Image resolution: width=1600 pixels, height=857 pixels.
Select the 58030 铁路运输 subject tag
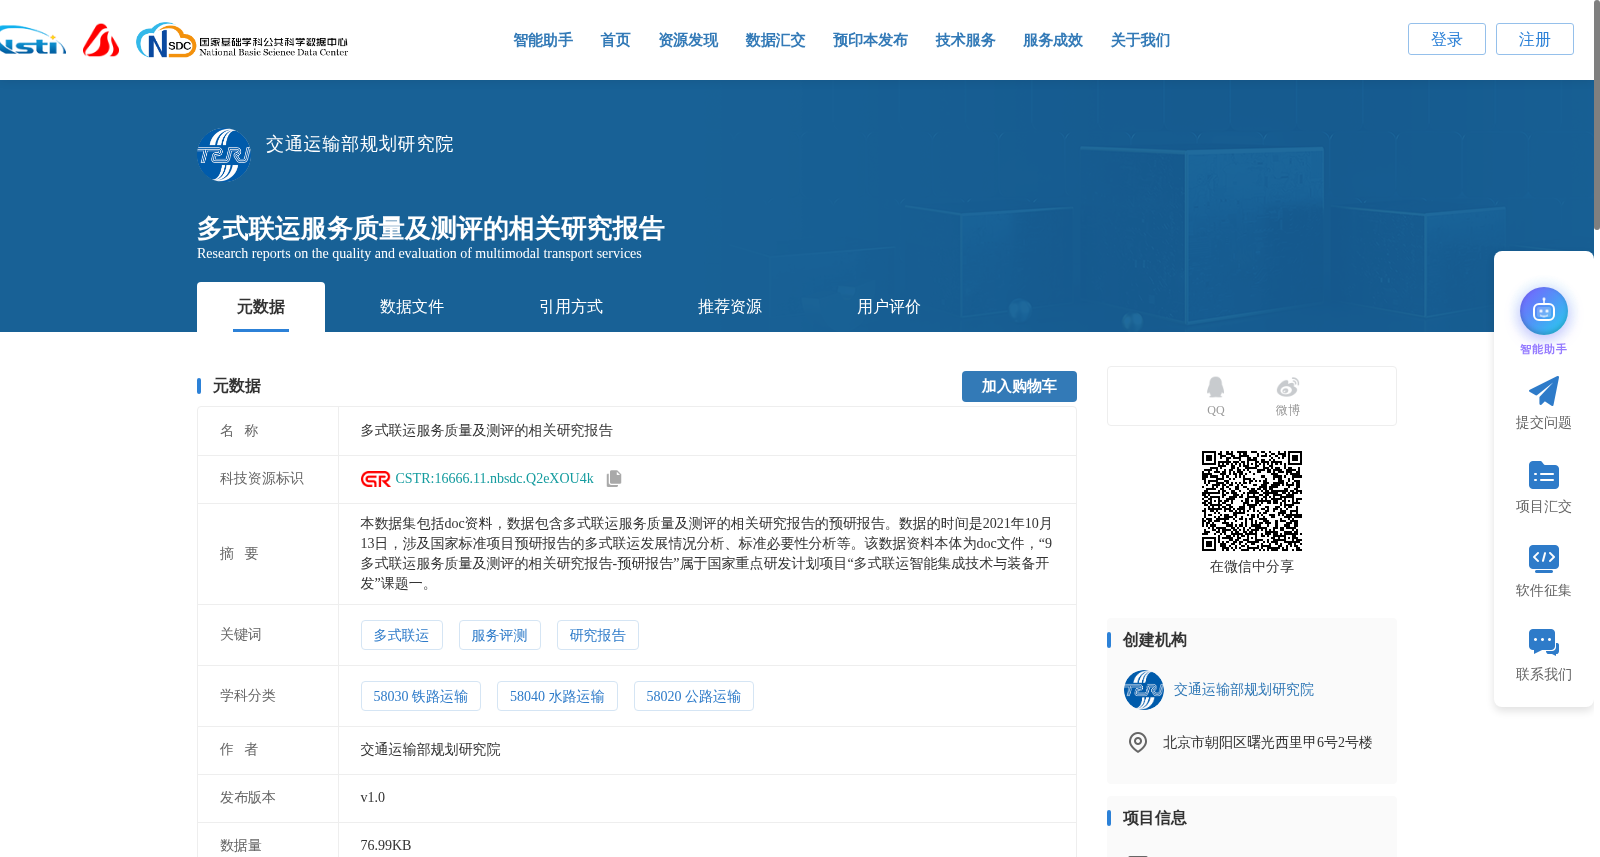coord(421,696)
